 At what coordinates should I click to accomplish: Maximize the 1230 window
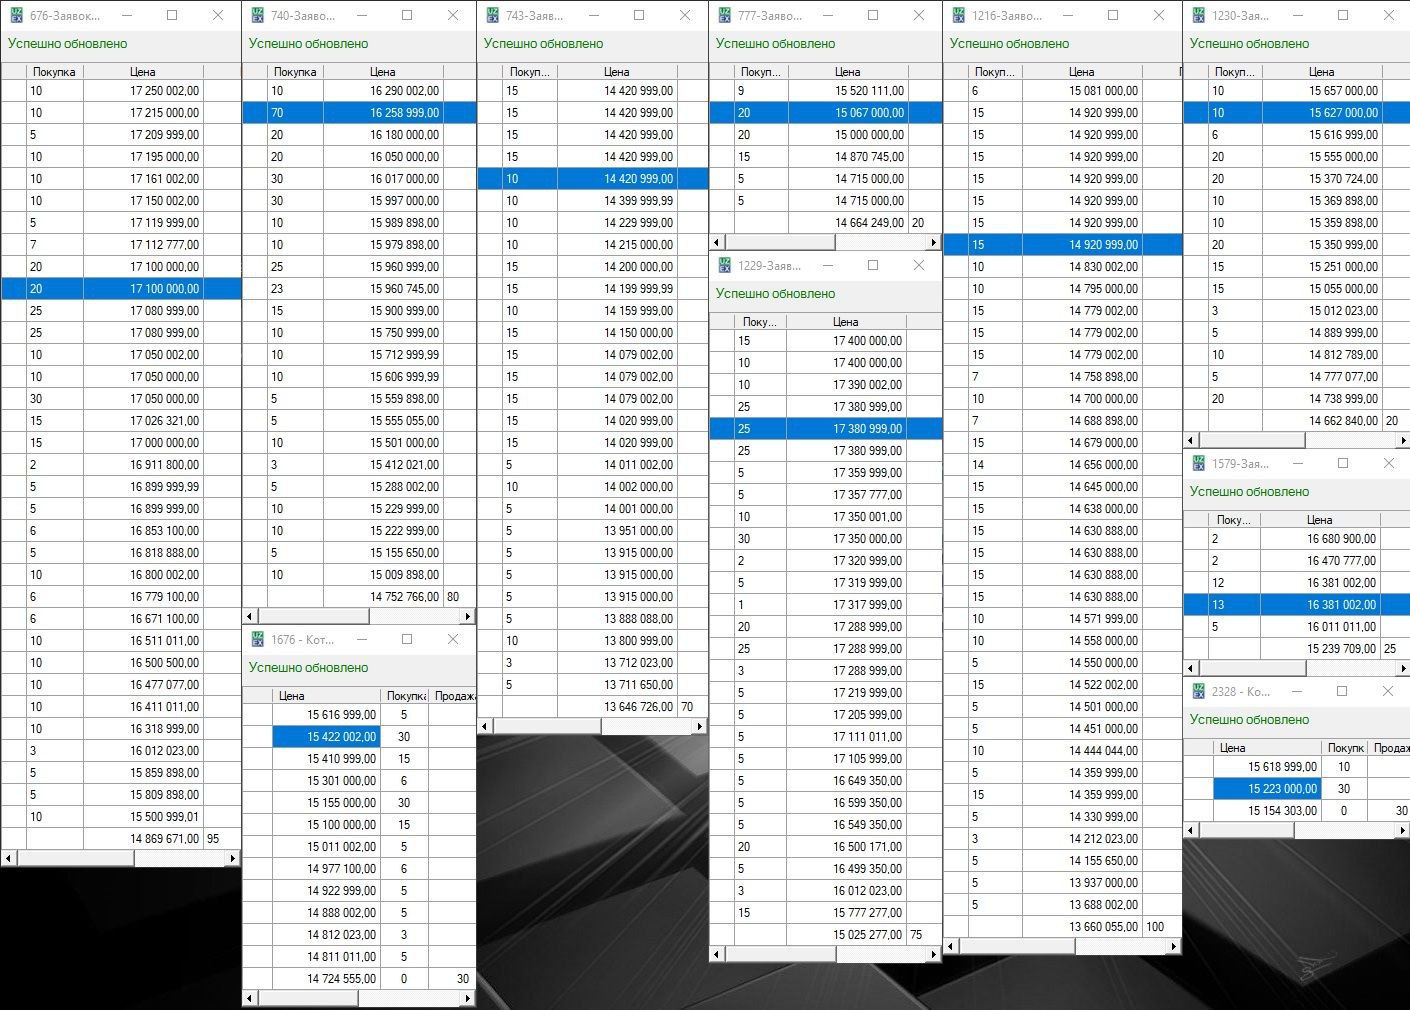click(x=1343, y=16)
